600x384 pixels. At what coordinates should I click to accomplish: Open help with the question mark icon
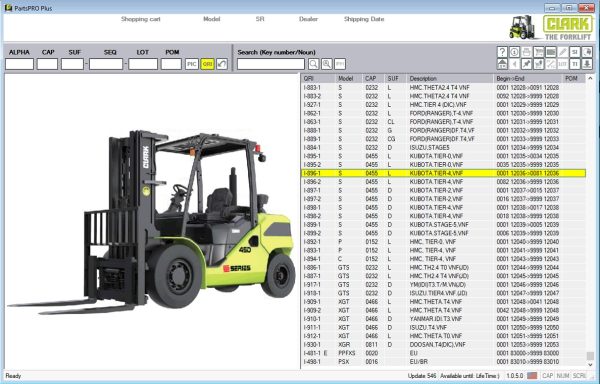pos(502,52)
